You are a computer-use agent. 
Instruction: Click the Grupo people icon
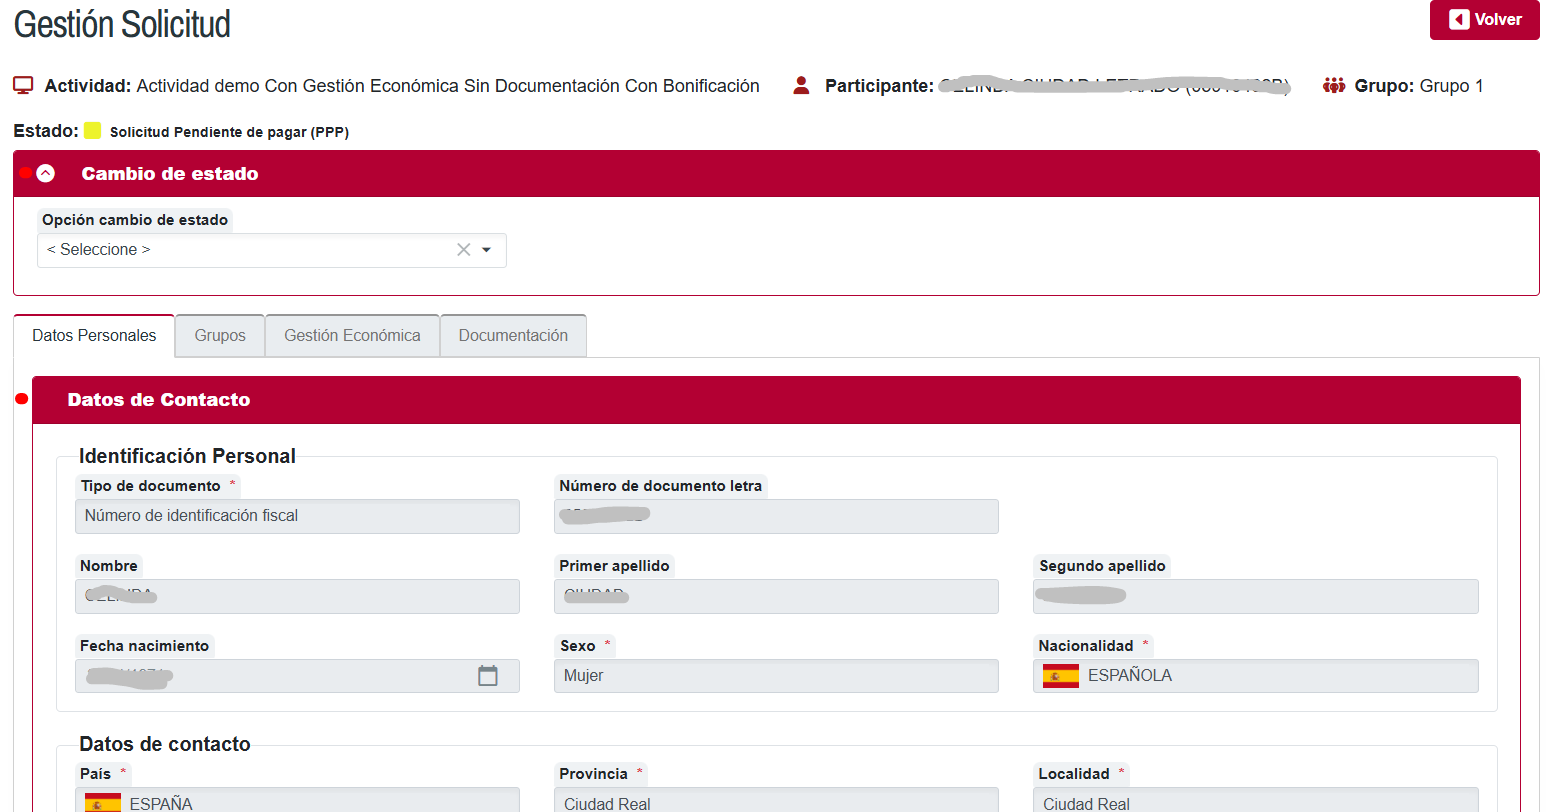click(x=1334, y=86)
